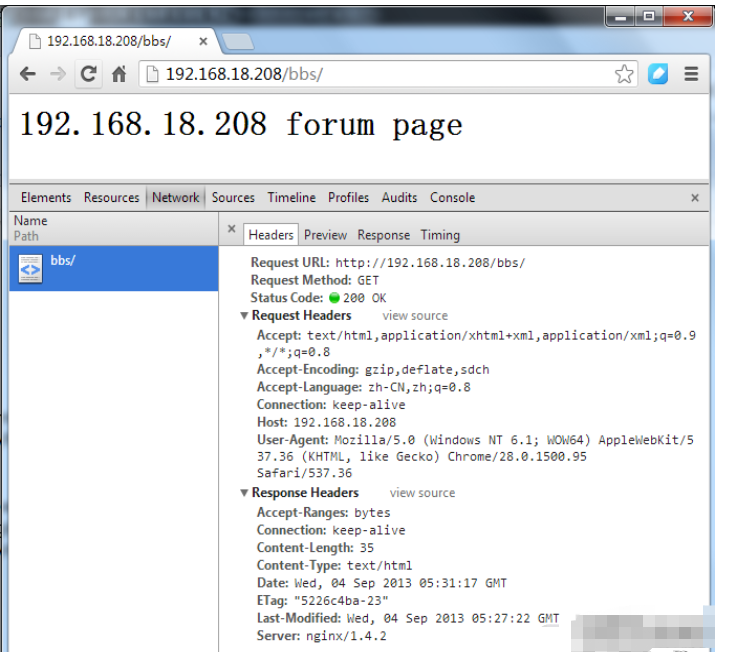The height and width of the screenshot is (652, 750).
Task: Select the Network panel tab
Action: (176, 198)
